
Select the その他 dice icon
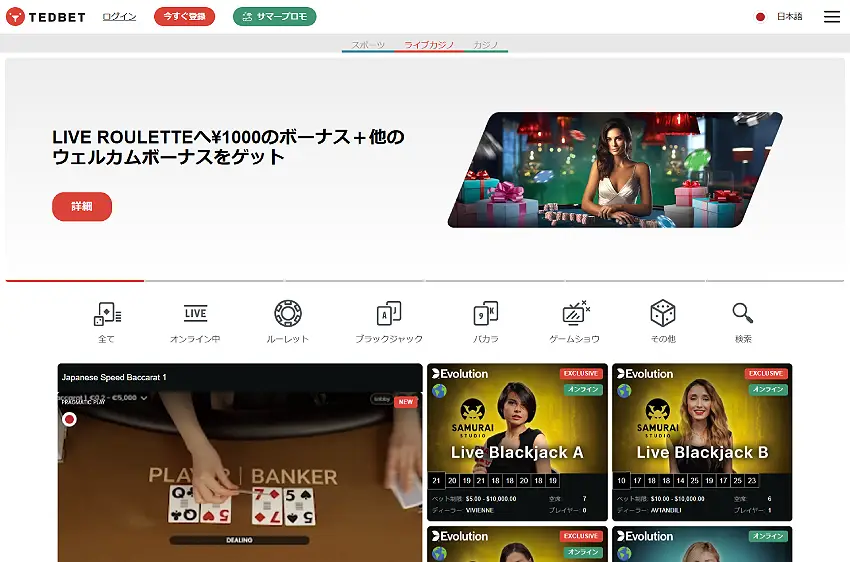tap(662, 313)
